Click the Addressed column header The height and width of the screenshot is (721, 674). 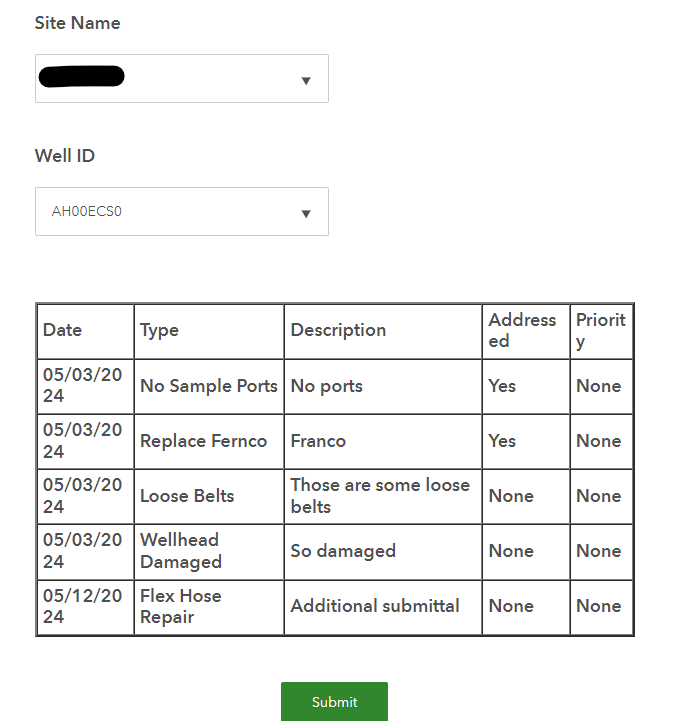pyautogui.click(x=522, y=330)
